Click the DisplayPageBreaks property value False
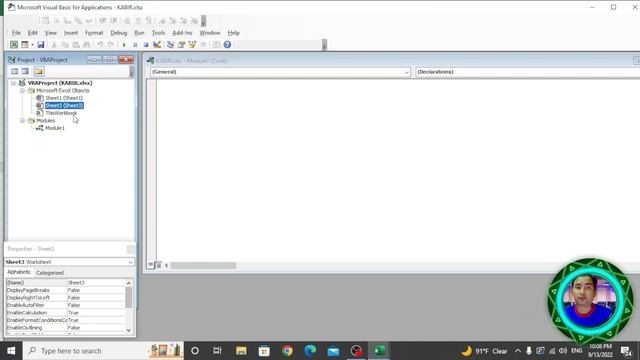The height and width of the screenshot is (360, 640). point(96,290)
